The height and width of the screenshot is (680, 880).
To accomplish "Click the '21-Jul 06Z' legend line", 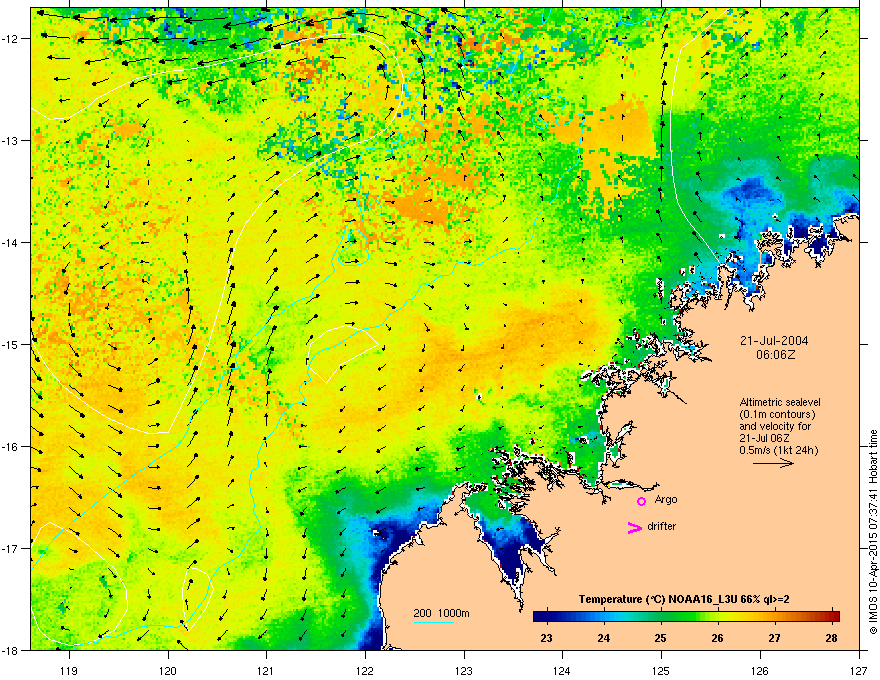I will point(765,438).
